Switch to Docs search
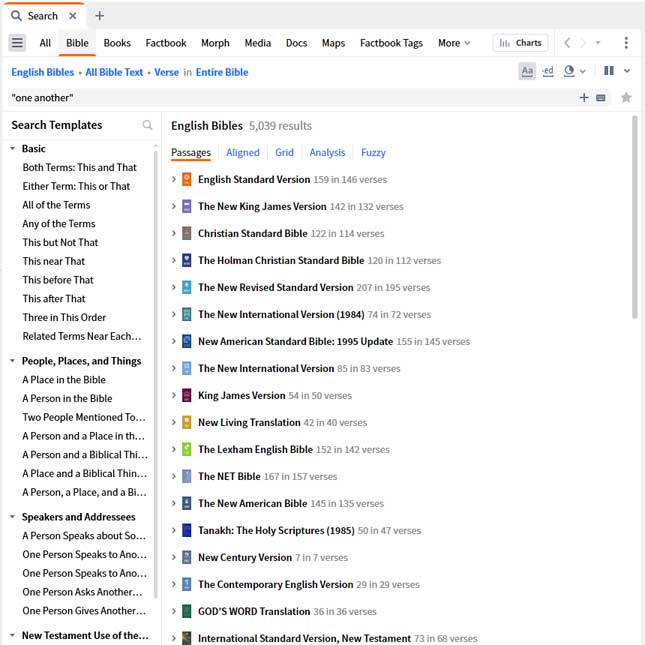Screen dimensions: 645x645 [296, 43]
